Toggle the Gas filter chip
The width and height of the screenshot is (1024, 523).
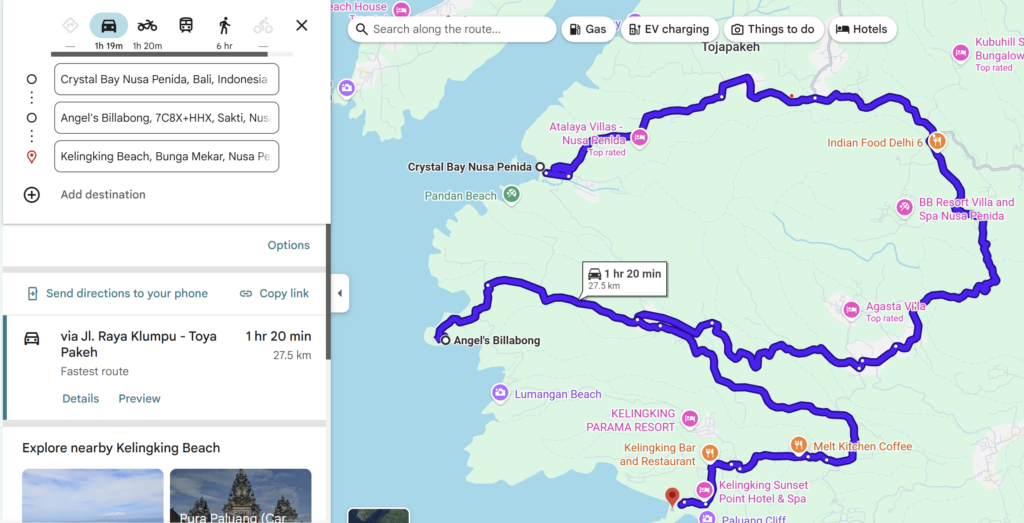[x=587, y=29]
